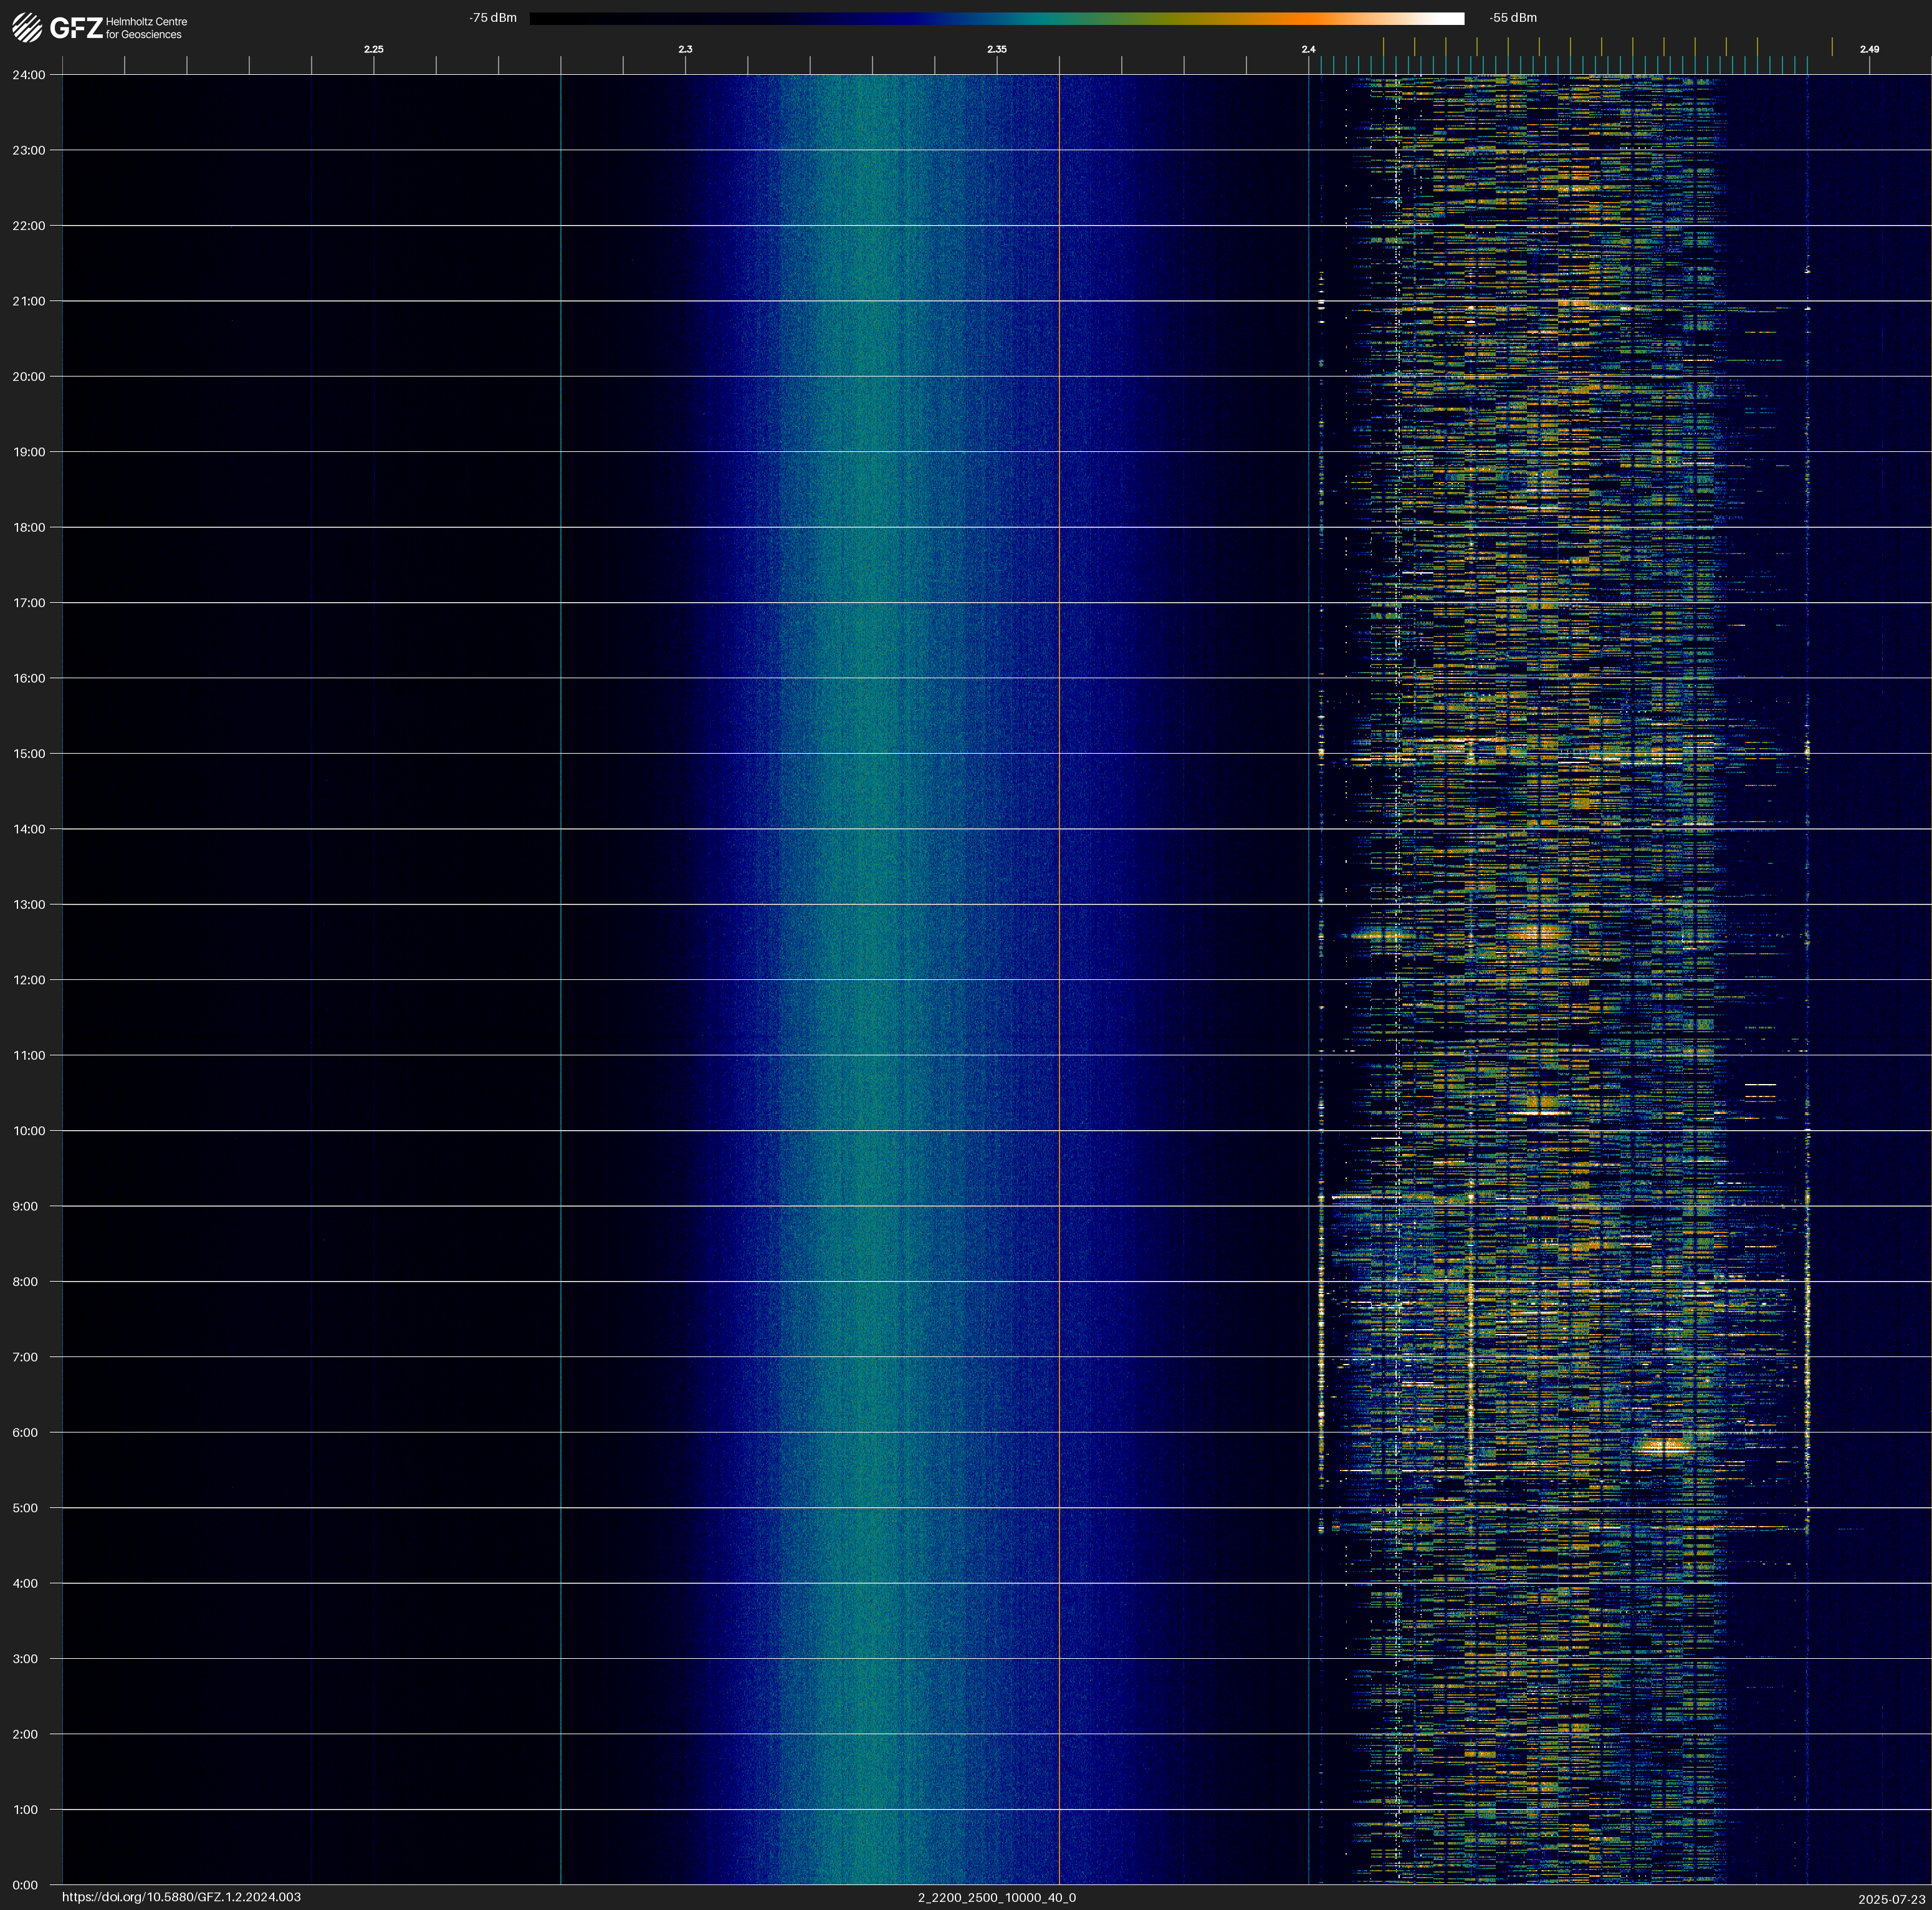Click the 2.3 frequency axis label
This screenshot has width=1932, height=1910.
pos(685,49)
